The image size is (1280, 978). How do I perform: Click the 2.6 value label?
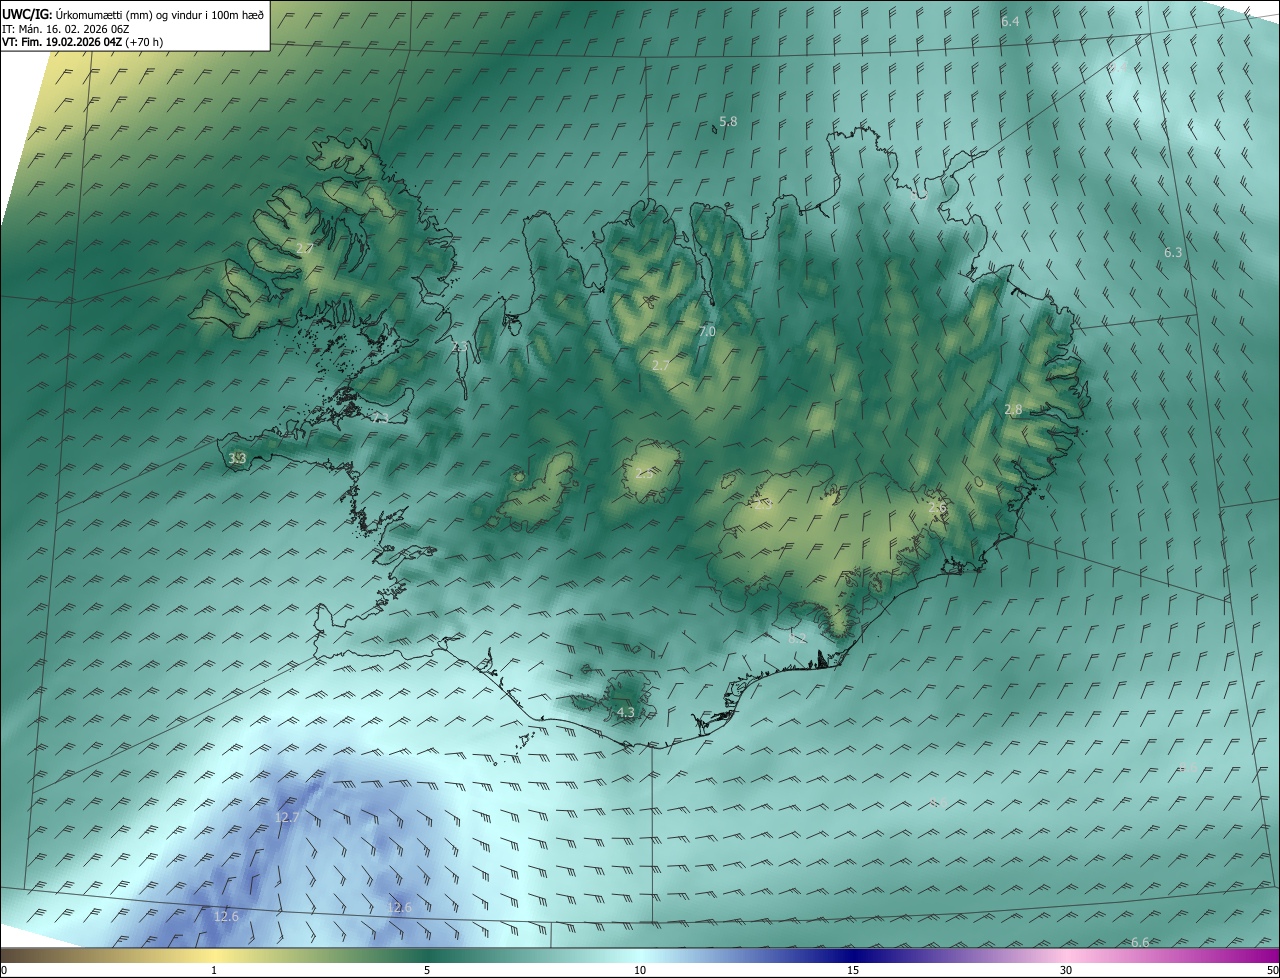point(937,508)
